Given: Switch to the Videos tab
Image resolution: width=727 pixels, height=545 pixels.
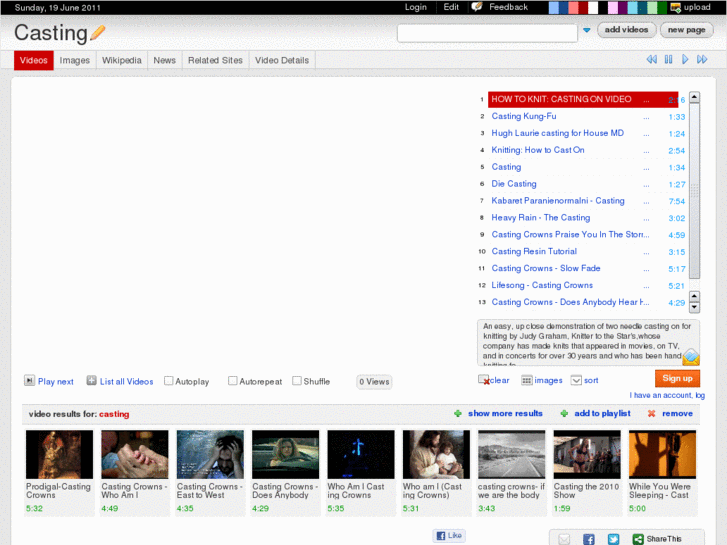Looking at the screenshot, I should tap(34, 60).
